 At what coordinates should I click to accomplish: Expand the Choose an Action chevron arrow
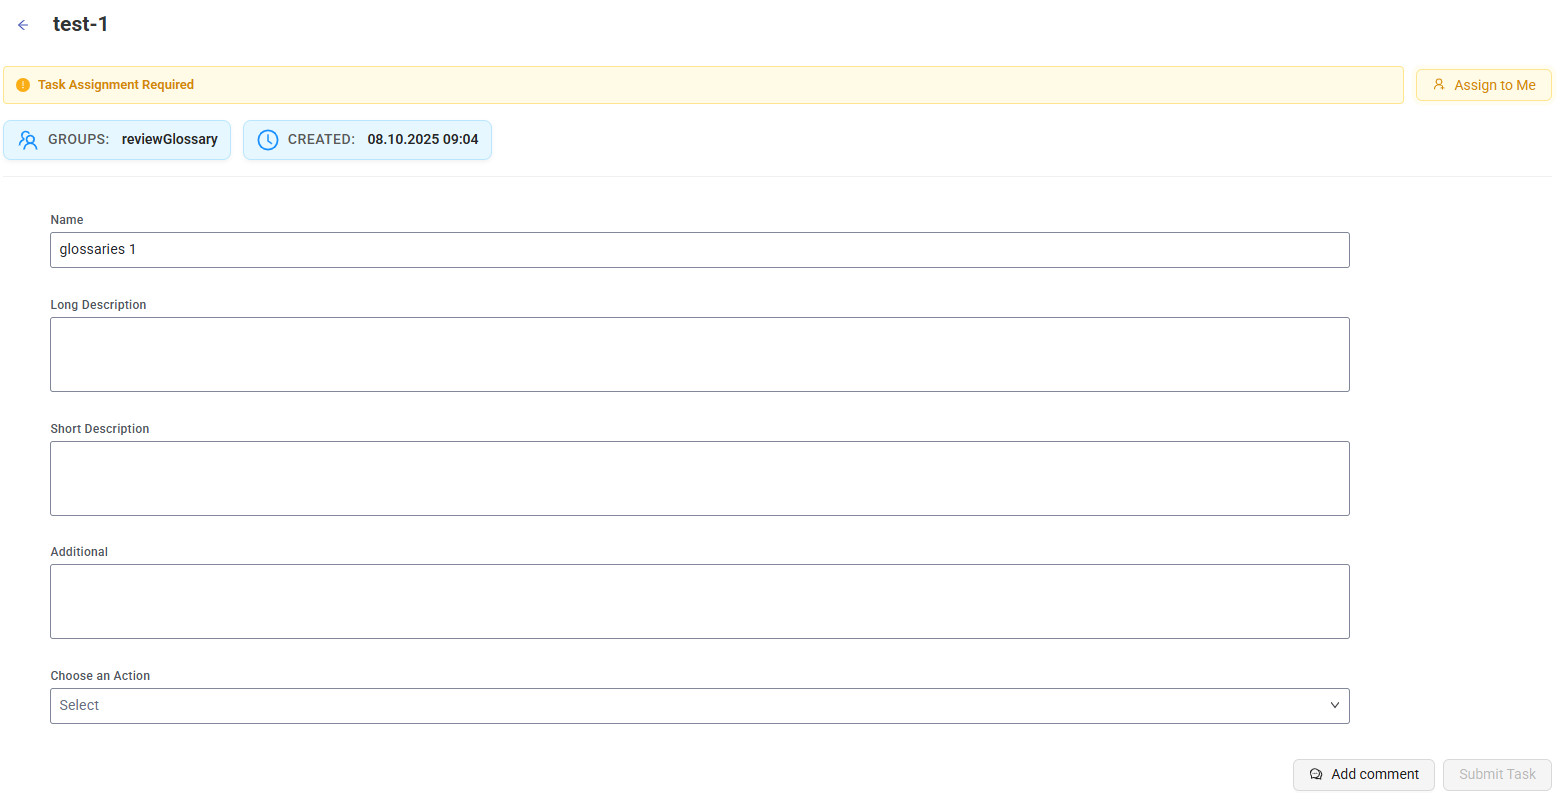coord(1334,706)
